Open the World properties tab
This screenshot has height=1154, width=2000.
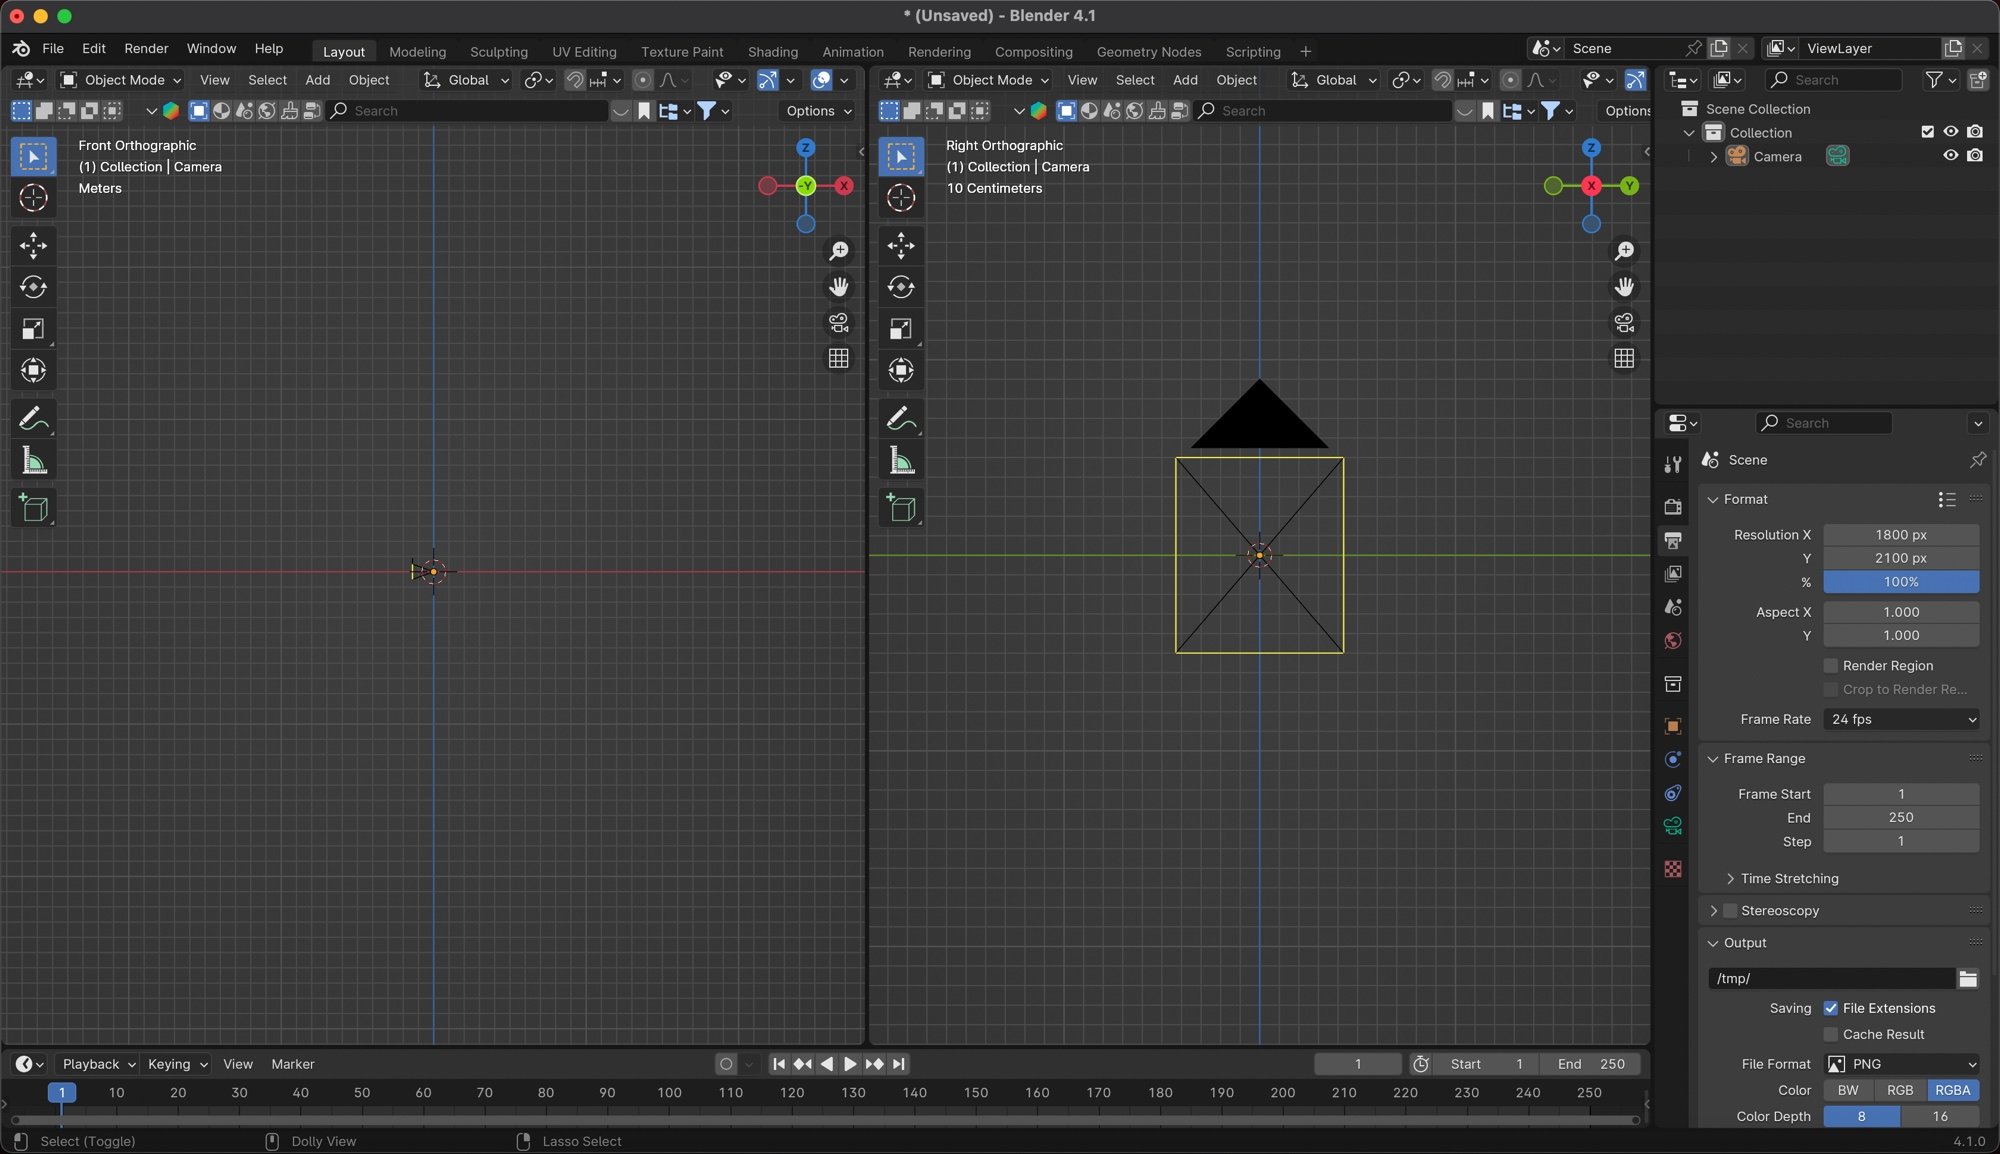tap(1673, 641)
